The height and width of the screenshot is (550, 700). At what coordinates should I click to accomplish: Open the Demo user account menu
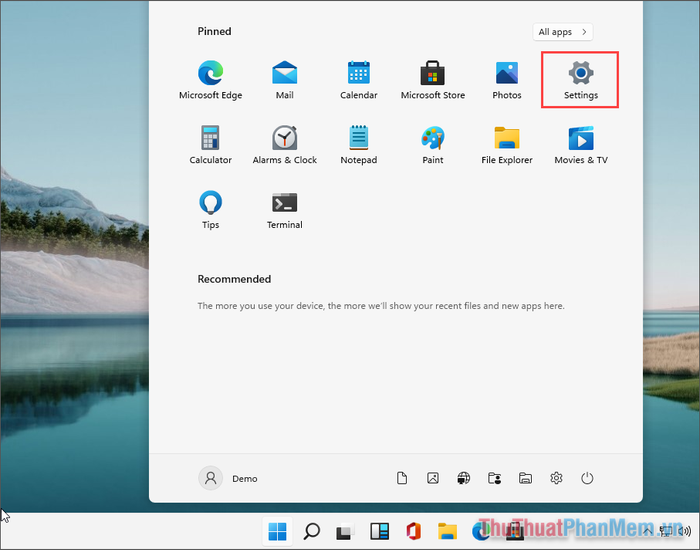(228, 479)
